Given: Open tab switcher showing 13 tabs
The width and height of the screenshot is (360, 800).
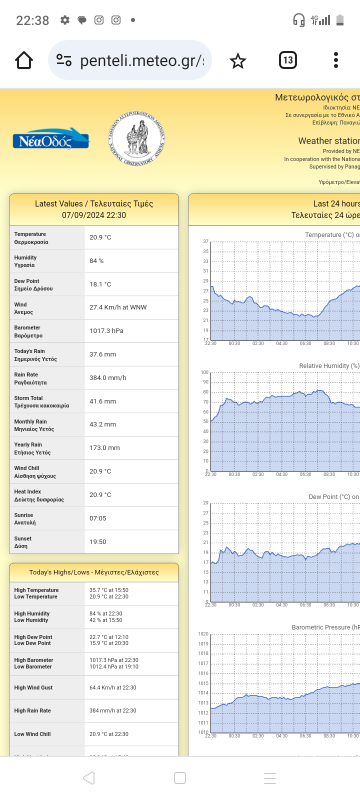Looking at the screenshot, I should 288,60.
